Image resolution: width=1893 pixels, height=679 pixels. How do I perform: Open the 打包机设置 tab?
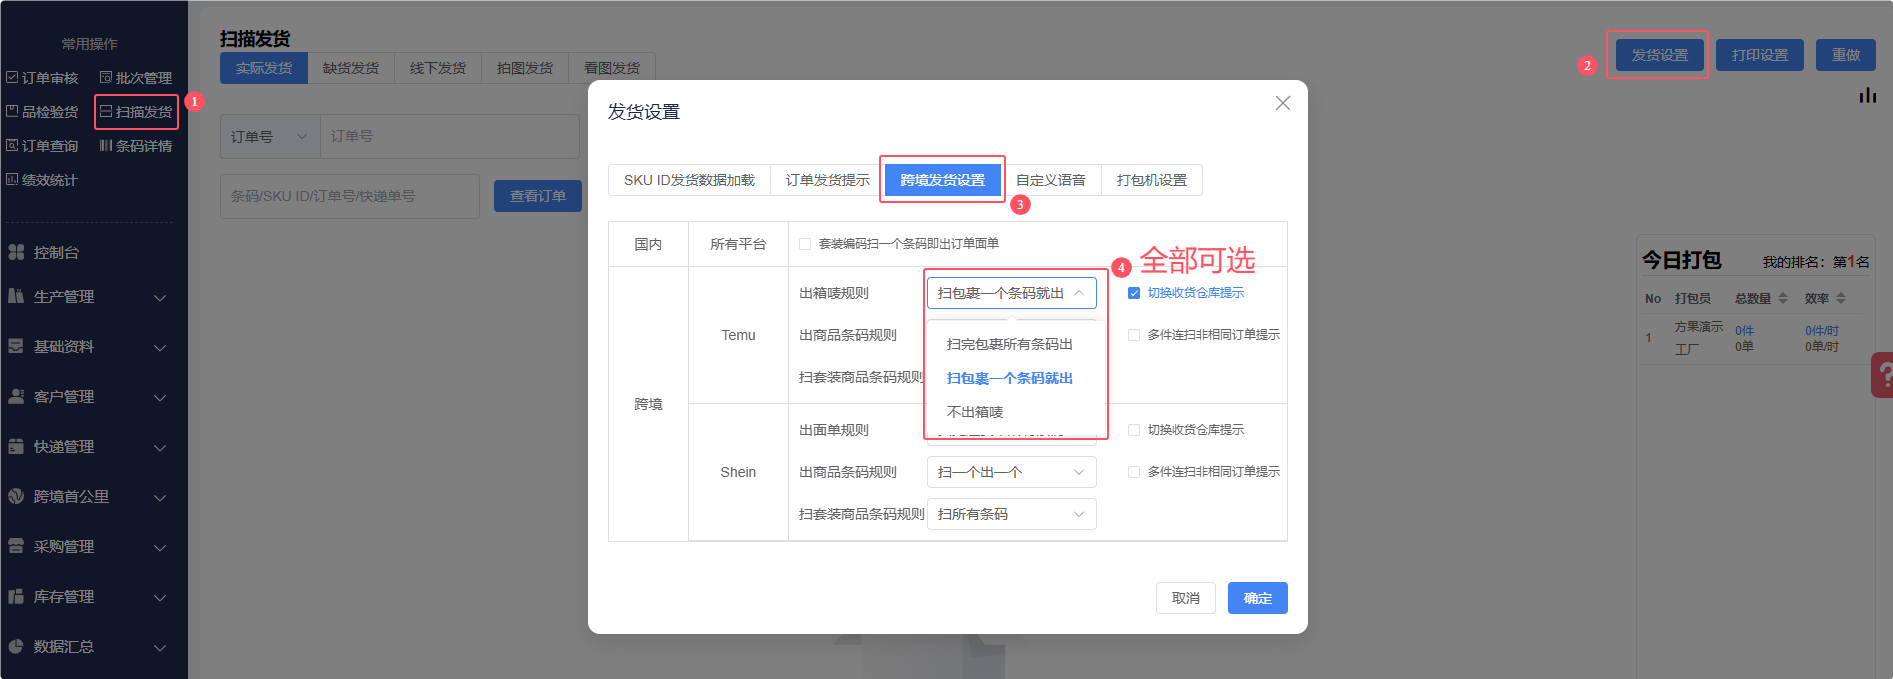[x=1151, y=180]
